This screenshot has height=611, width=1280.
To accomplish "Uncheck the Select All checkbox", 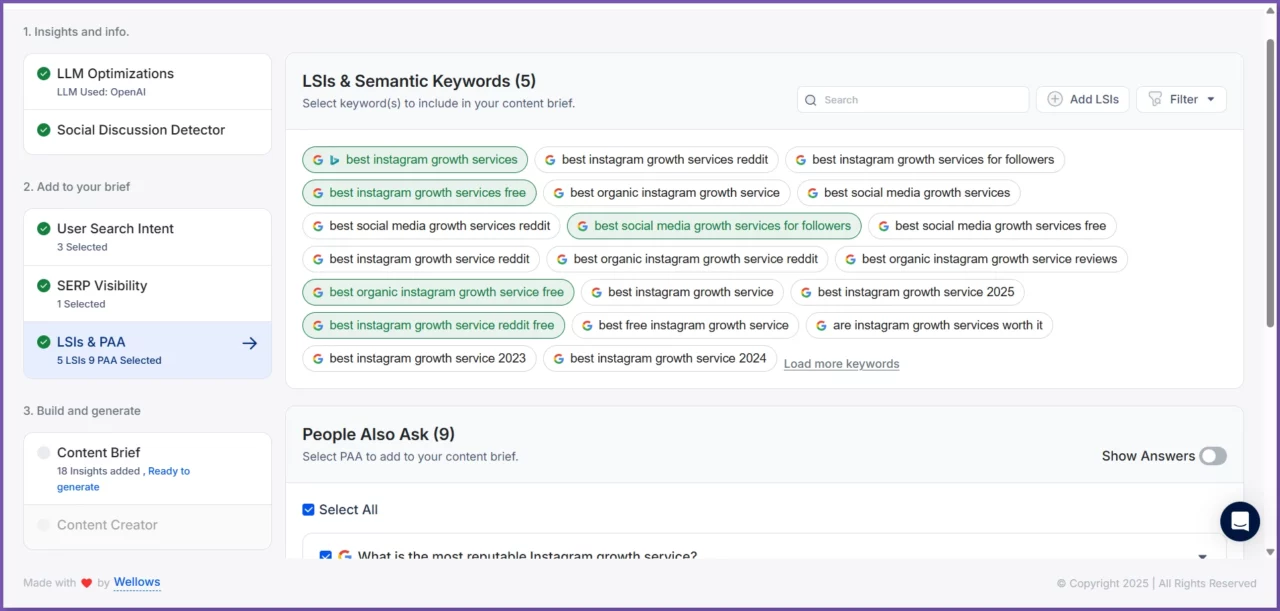I will pyautogui.click(x=309, y=510).
